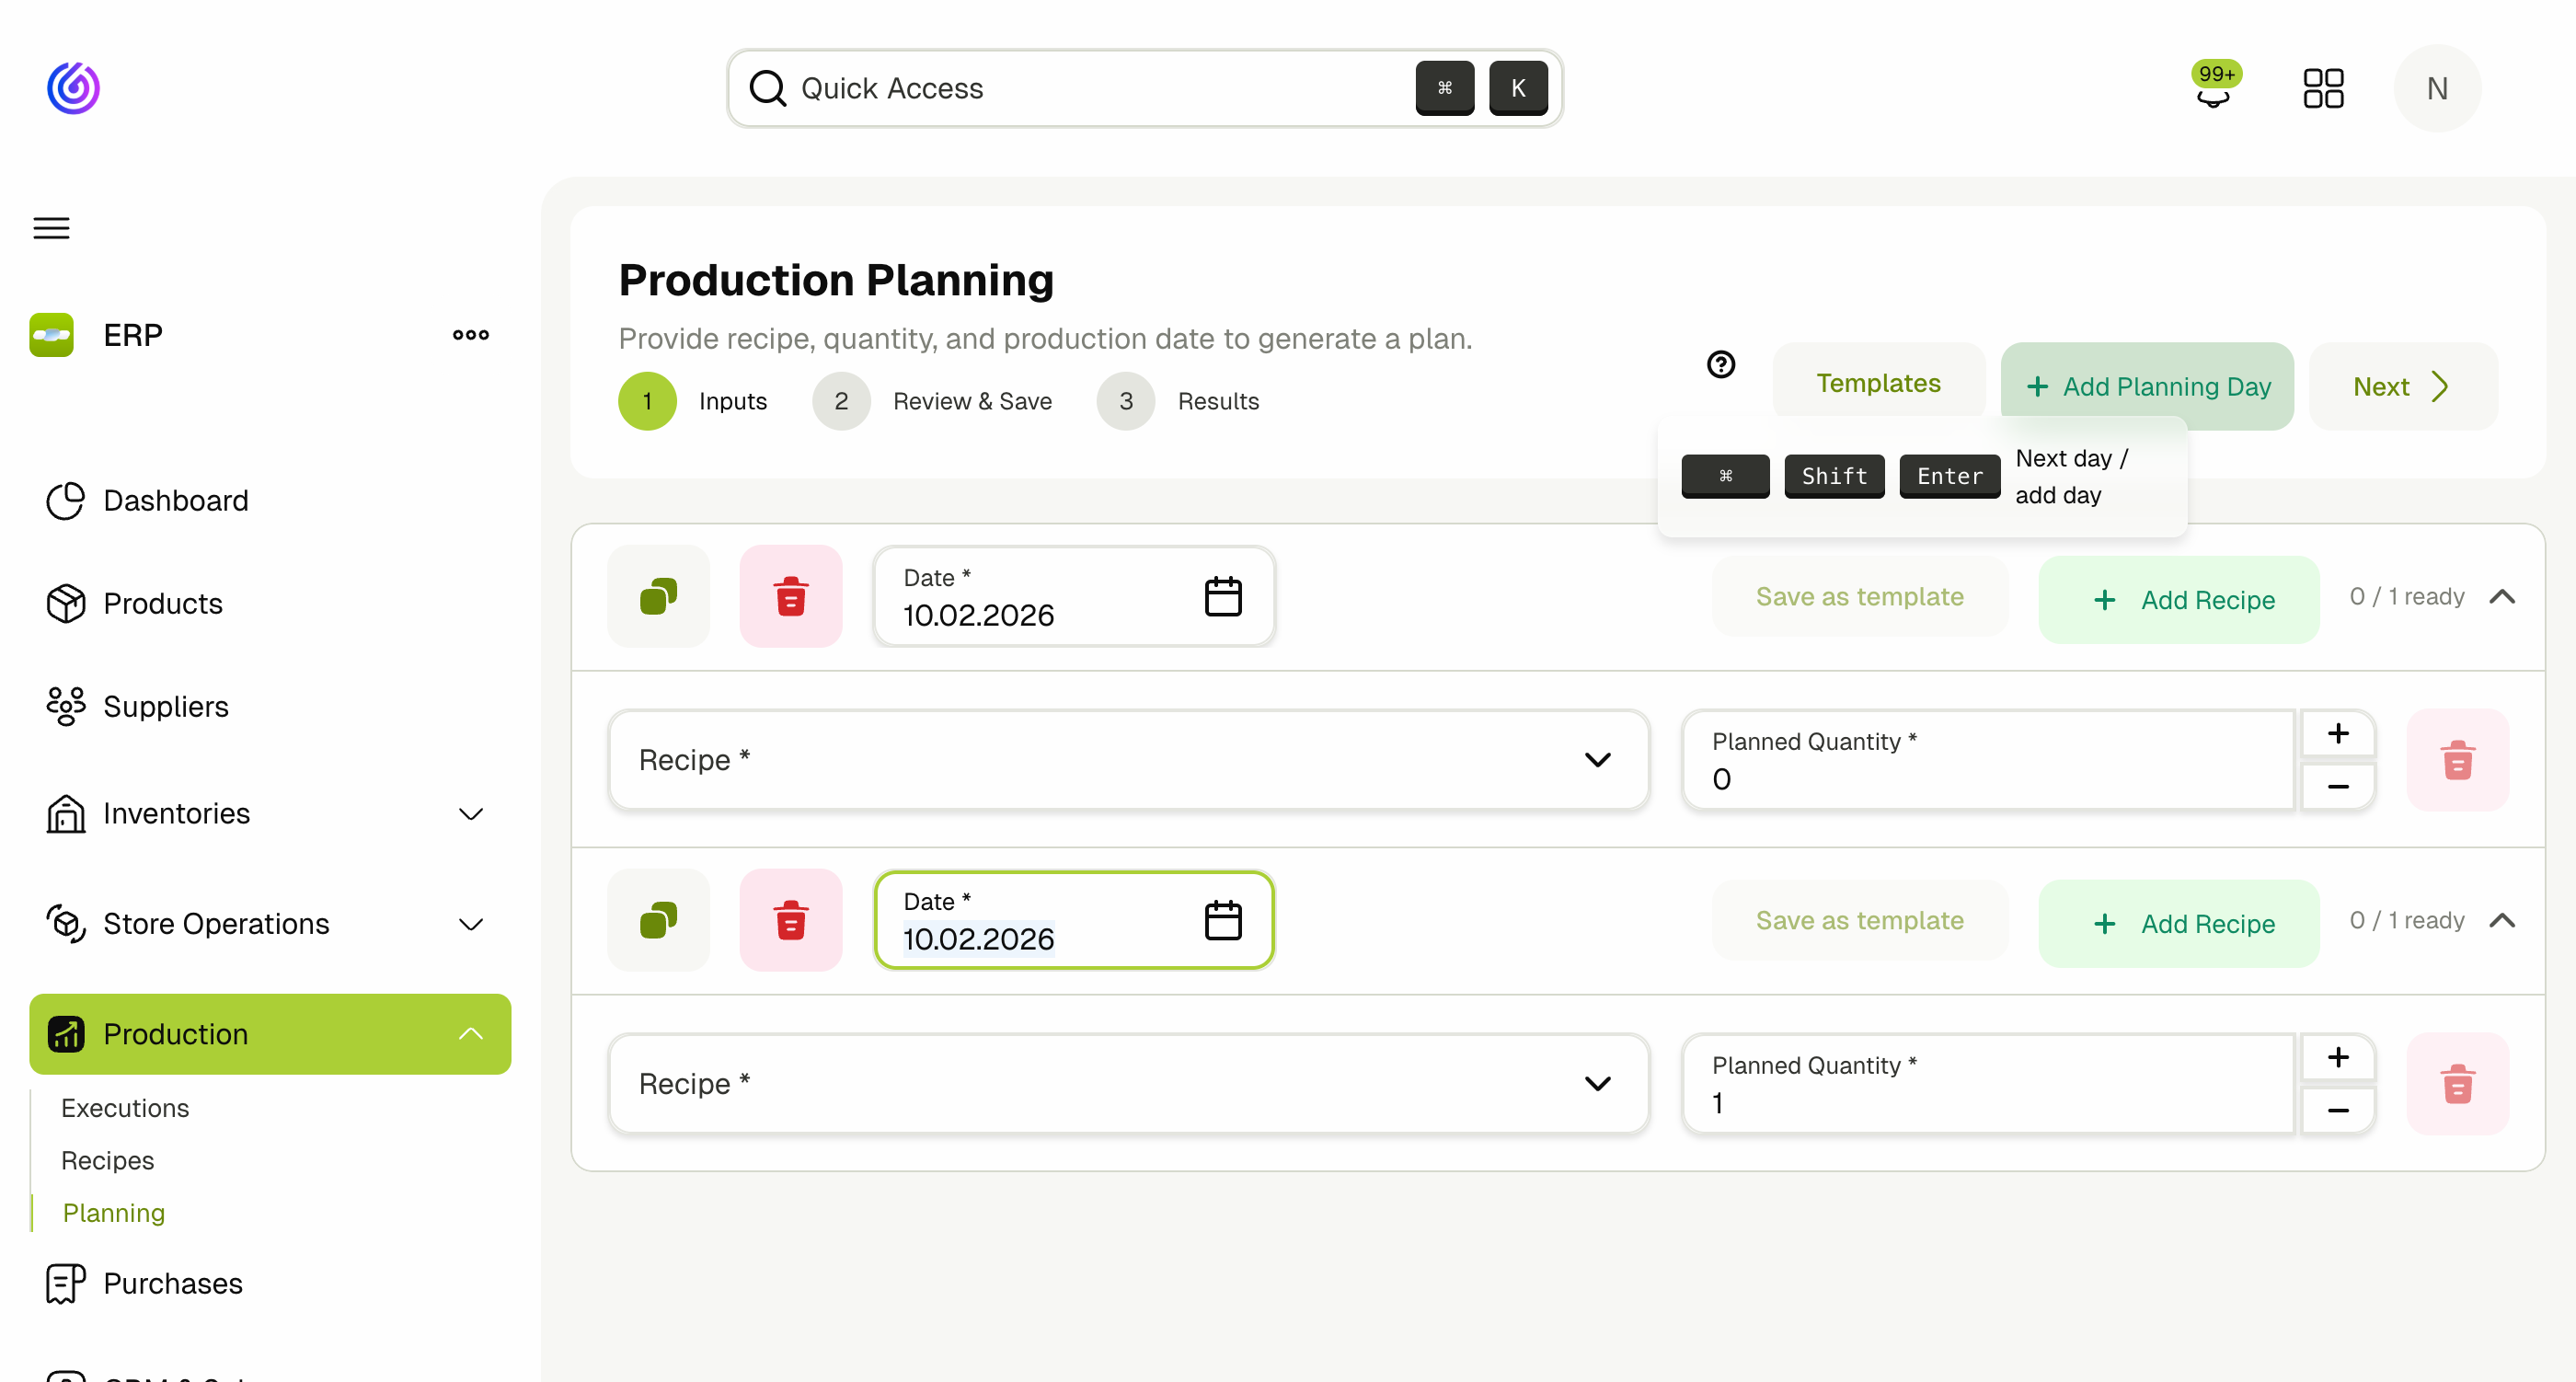Open the hamburger menu at top of sidebar
The width and height of the screenshot is (2576, 1382).
[50, 228]
